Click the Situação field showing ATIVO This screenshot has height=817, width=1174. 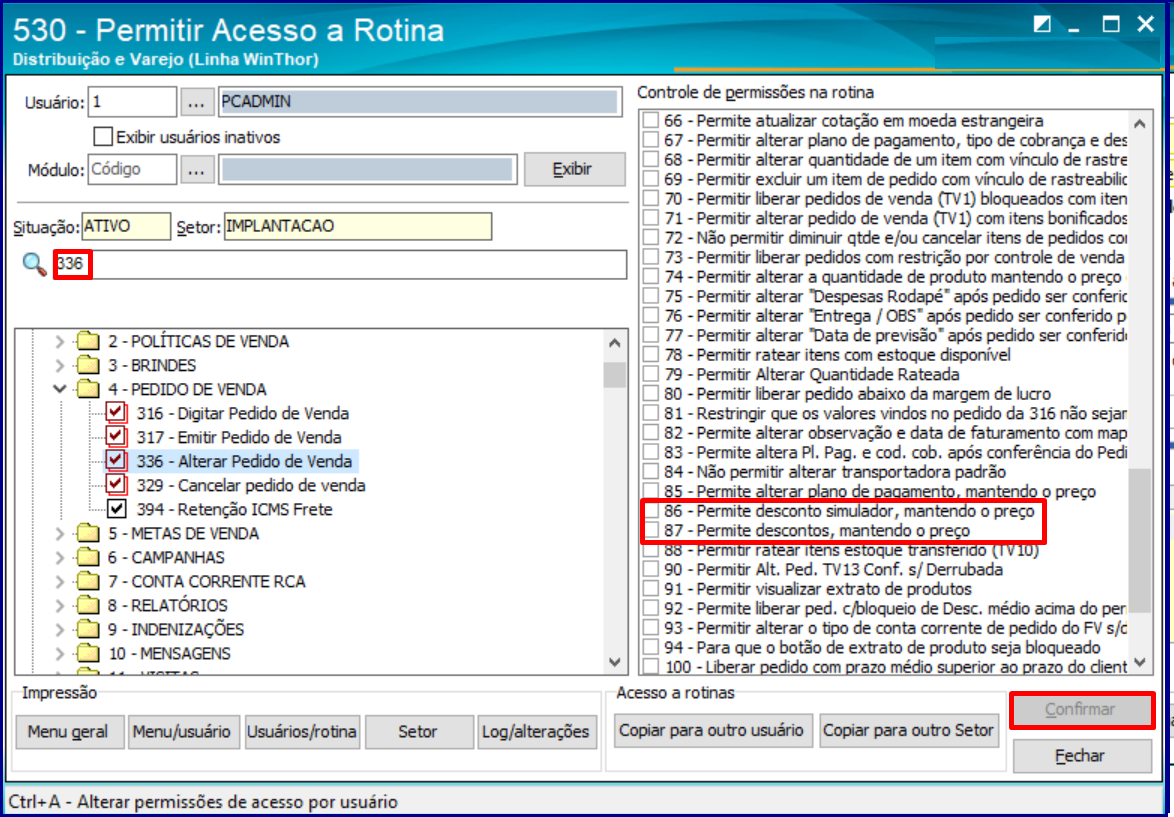coord(126,226)
